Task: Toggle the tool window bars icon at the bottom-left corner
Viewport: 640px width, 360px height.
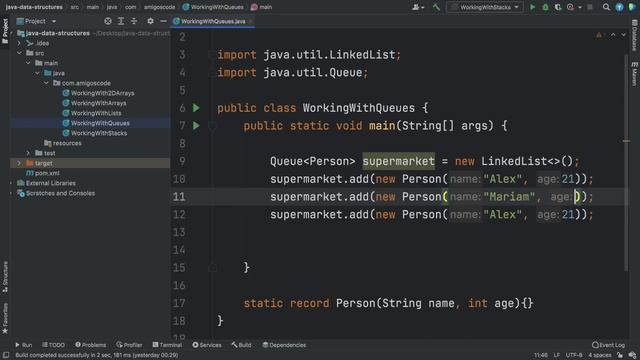Action: pos(6,355)
